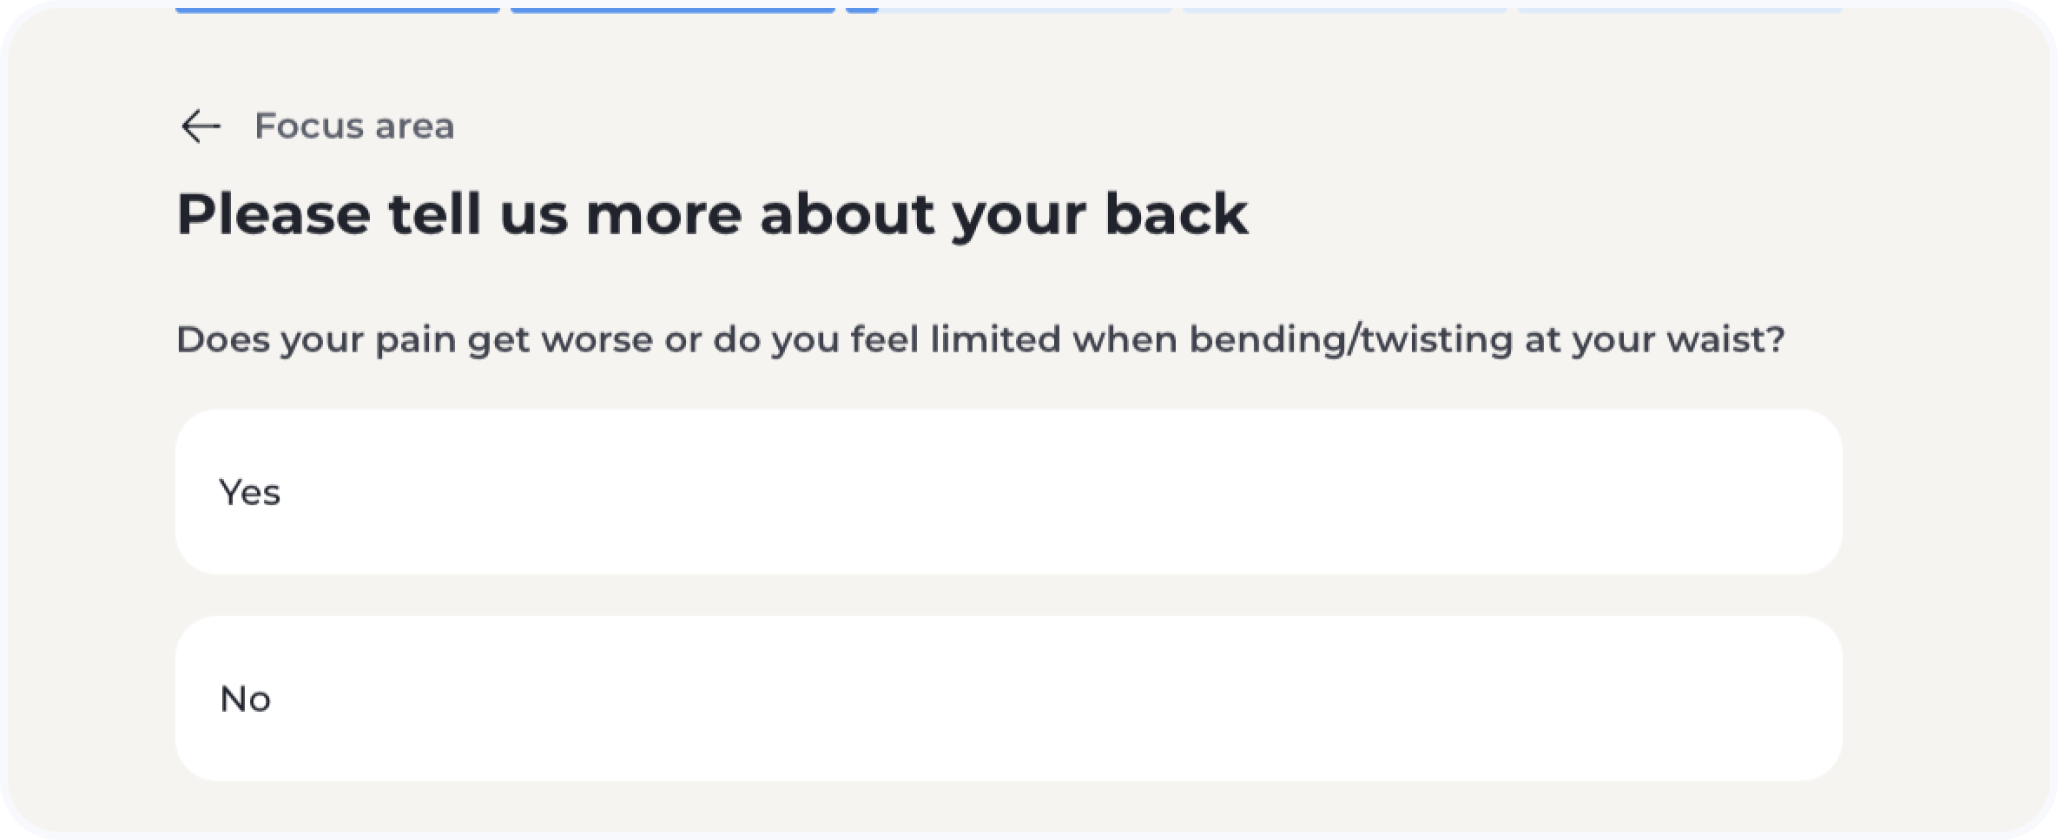The height and width of the screenshot is (840, 2058).
Task: Click the last progress bar segment
Action: (1680, 8)
